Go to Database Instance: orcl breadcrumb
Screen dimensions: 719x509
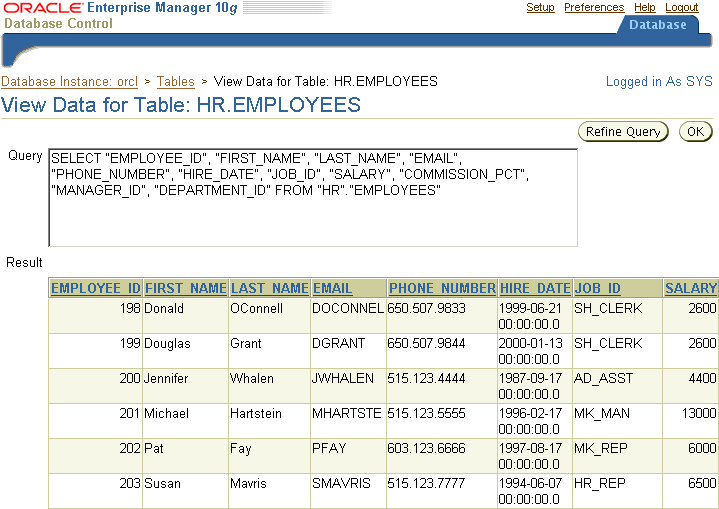[x=69, y=82]
